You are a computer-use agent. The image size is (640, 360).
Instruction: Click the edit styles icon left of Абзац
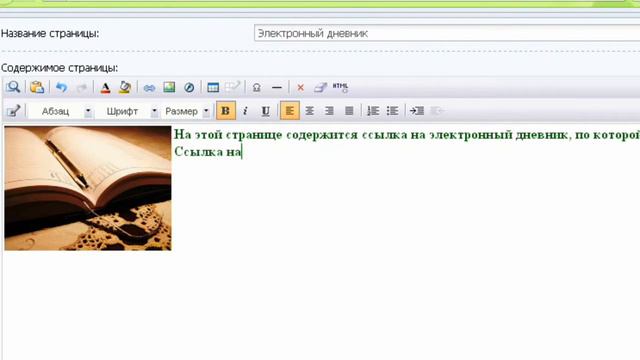pos(13,111)
